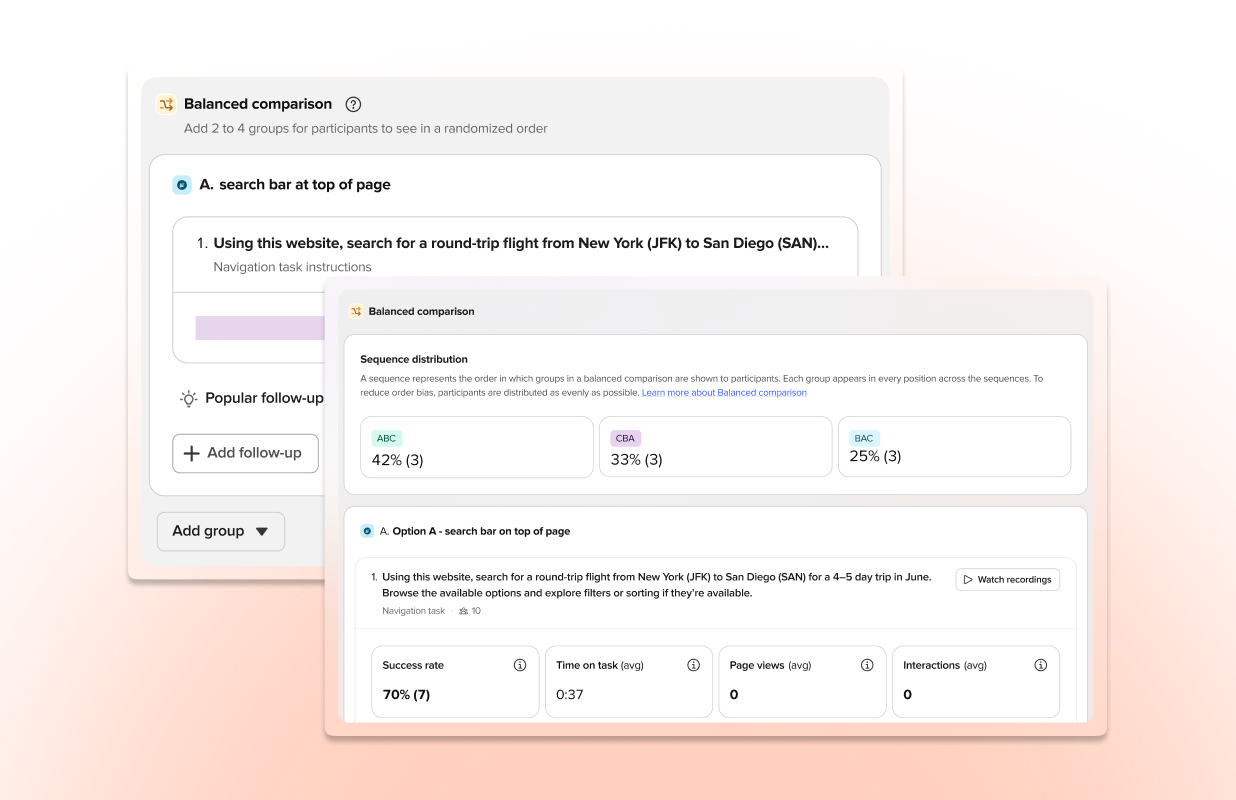Open Learn more about Balanced comparison

pos(724,392)
